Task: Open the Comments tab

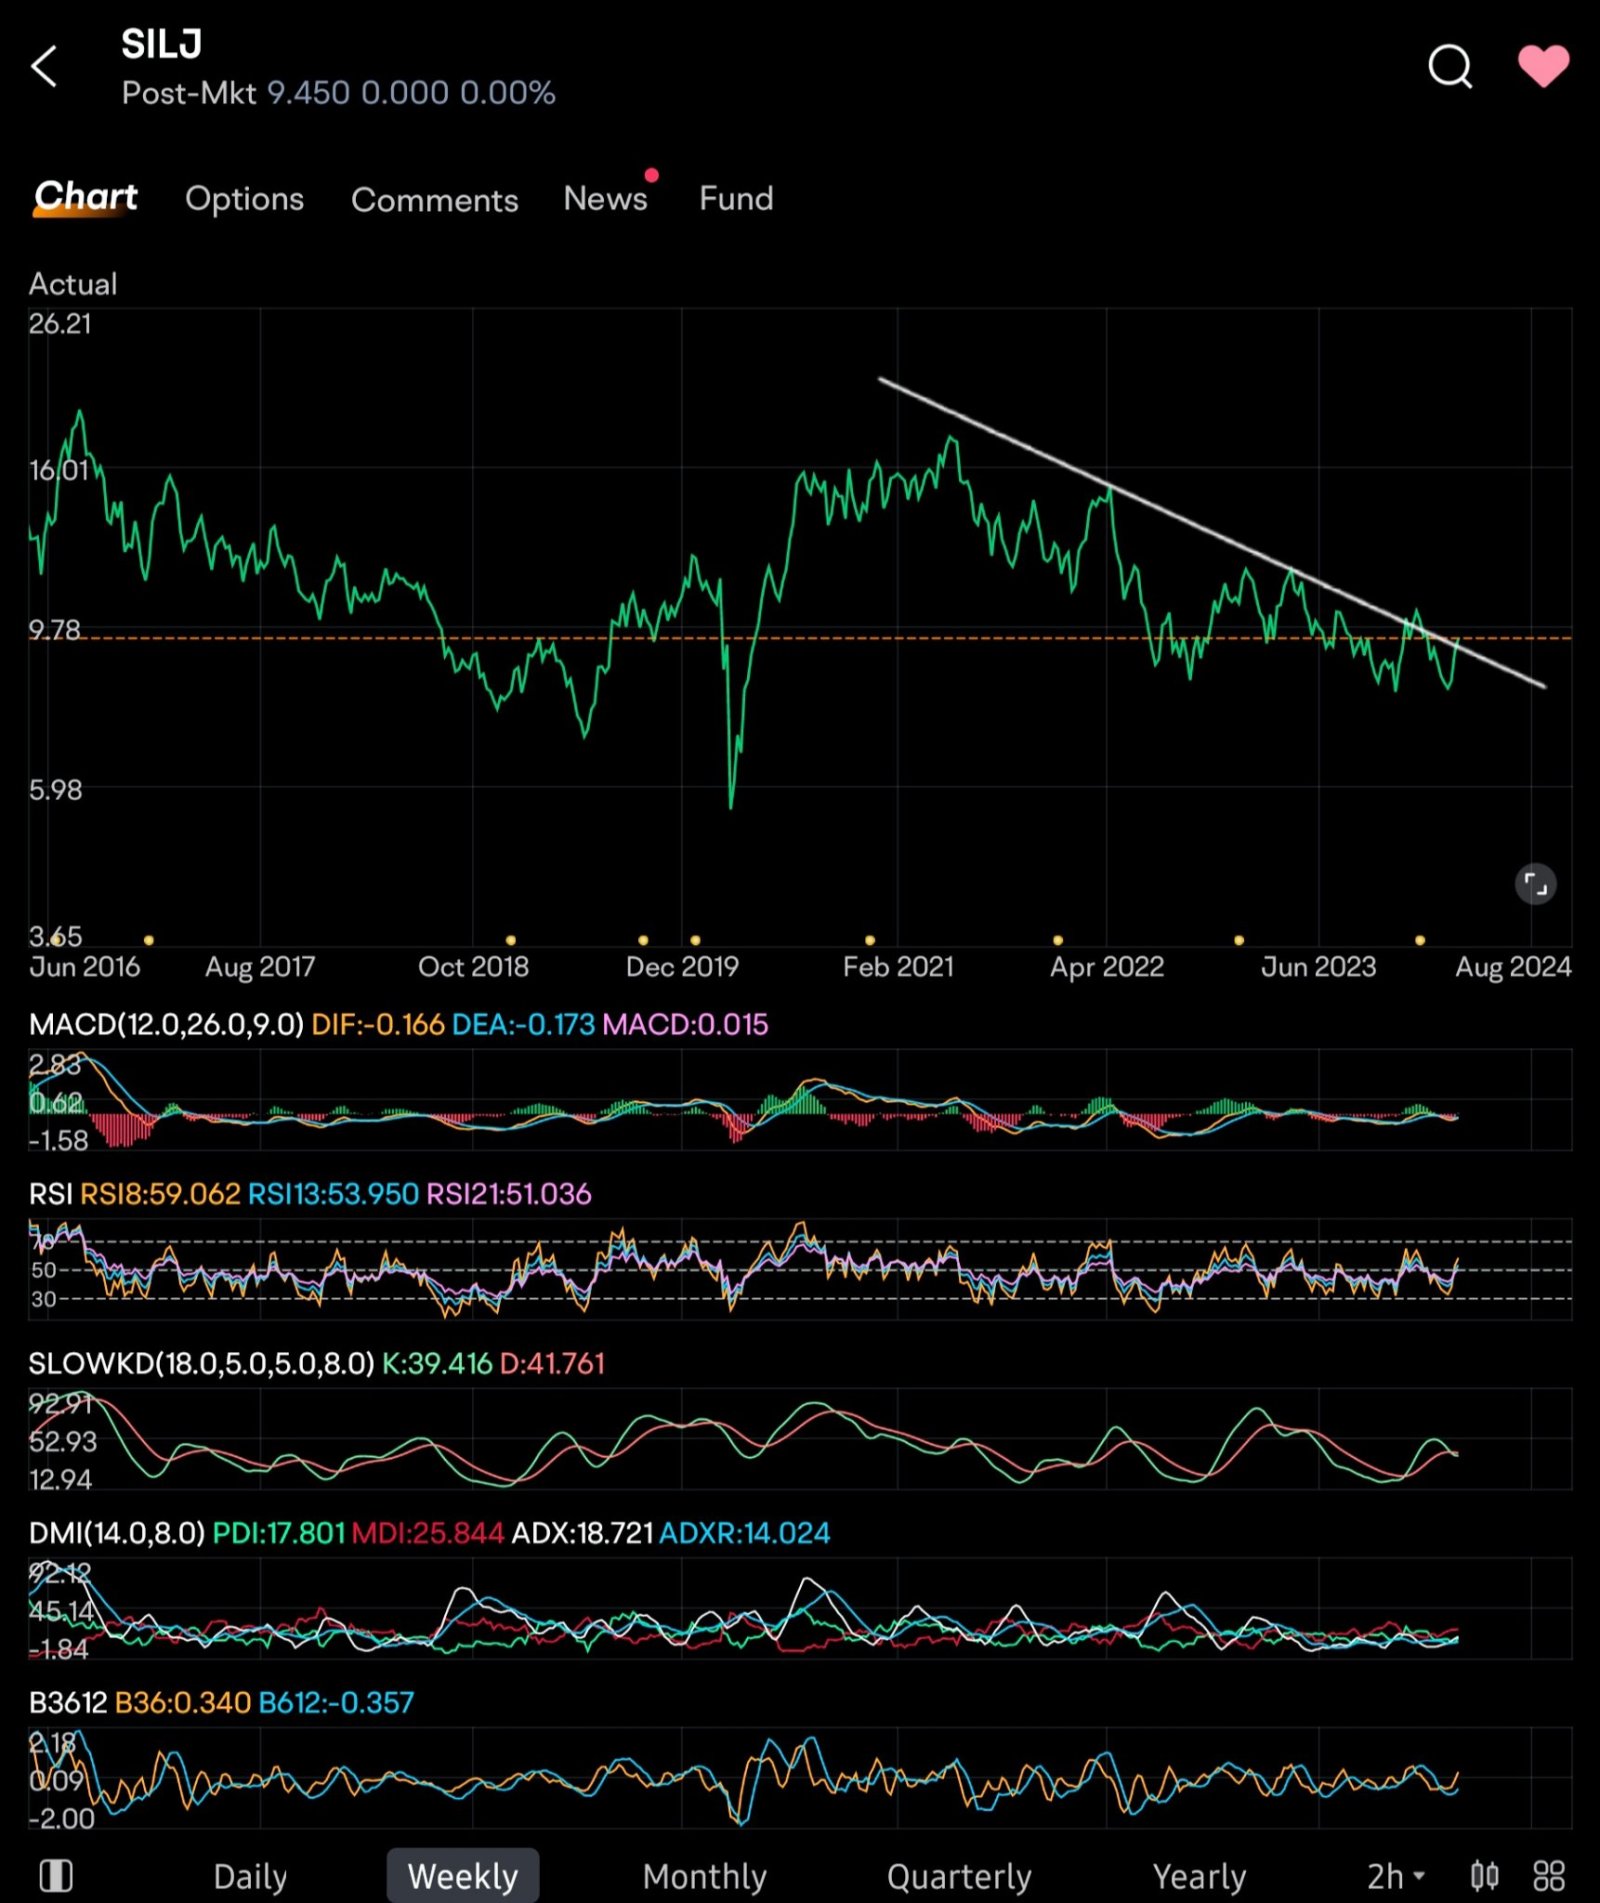Action: (434, 199)
